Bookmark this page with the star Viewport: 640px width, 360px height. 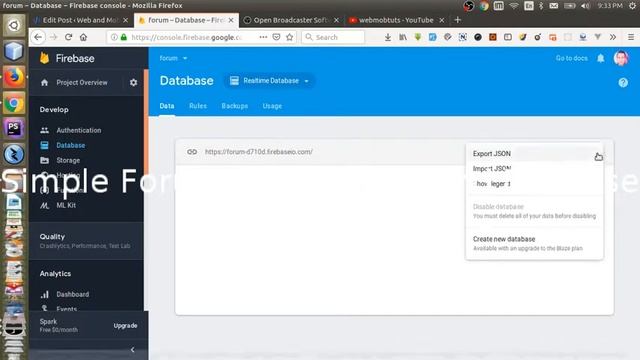[289, 37]
